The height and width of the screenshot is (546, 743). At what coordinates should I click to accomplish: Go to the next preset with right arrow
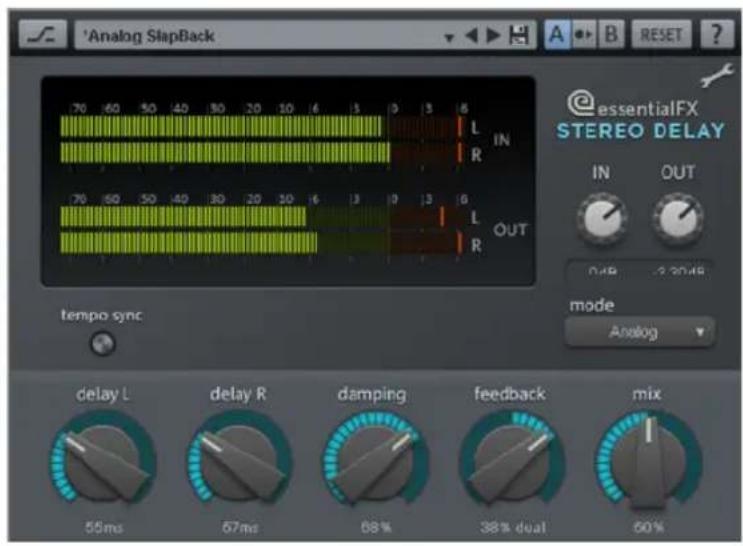[493, 35]
